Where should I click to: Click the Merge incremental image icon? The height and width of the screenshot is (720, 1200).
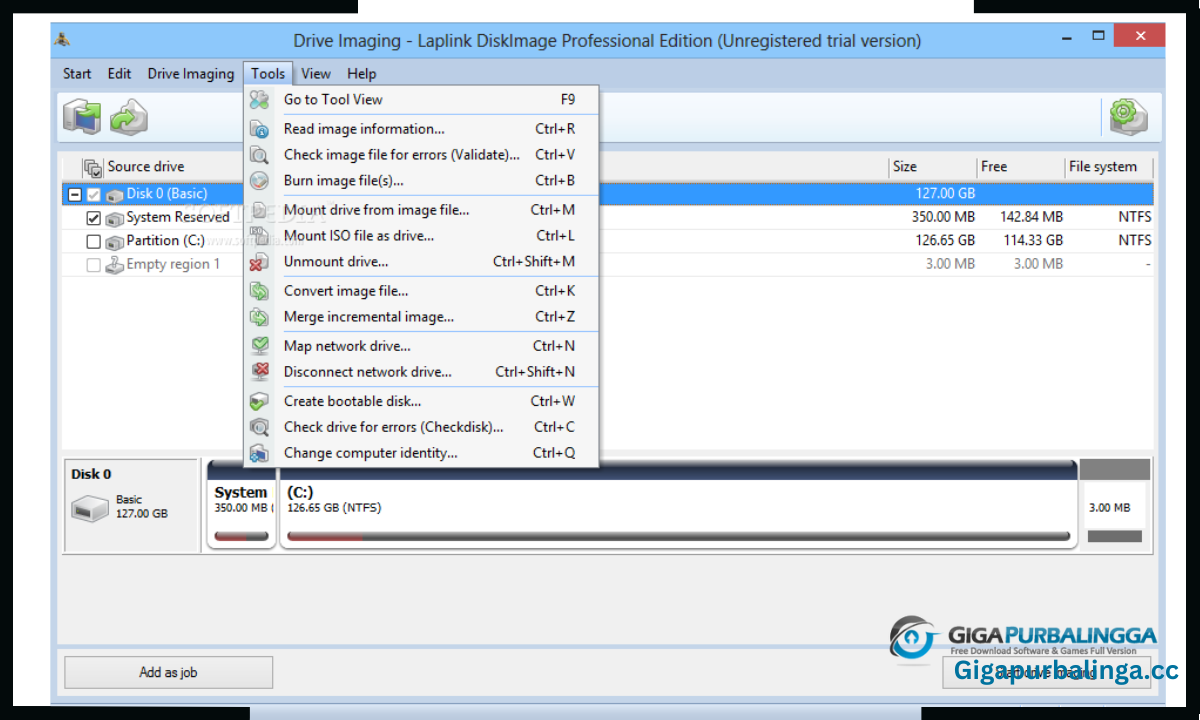click(x=259, y=317)
